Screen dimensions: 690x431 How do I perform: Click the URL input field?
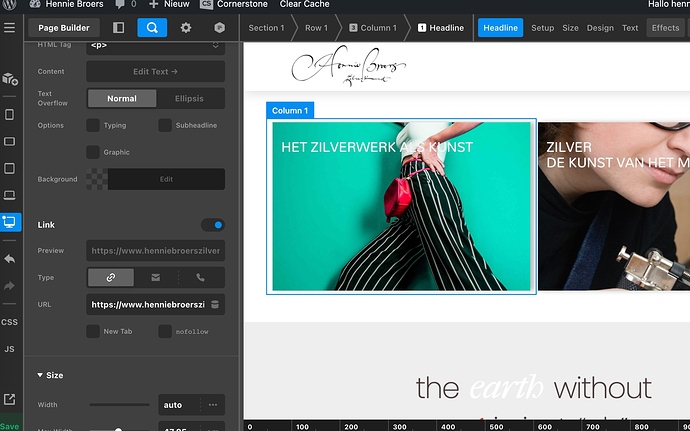pyautogui.click(x=155, y=304)
